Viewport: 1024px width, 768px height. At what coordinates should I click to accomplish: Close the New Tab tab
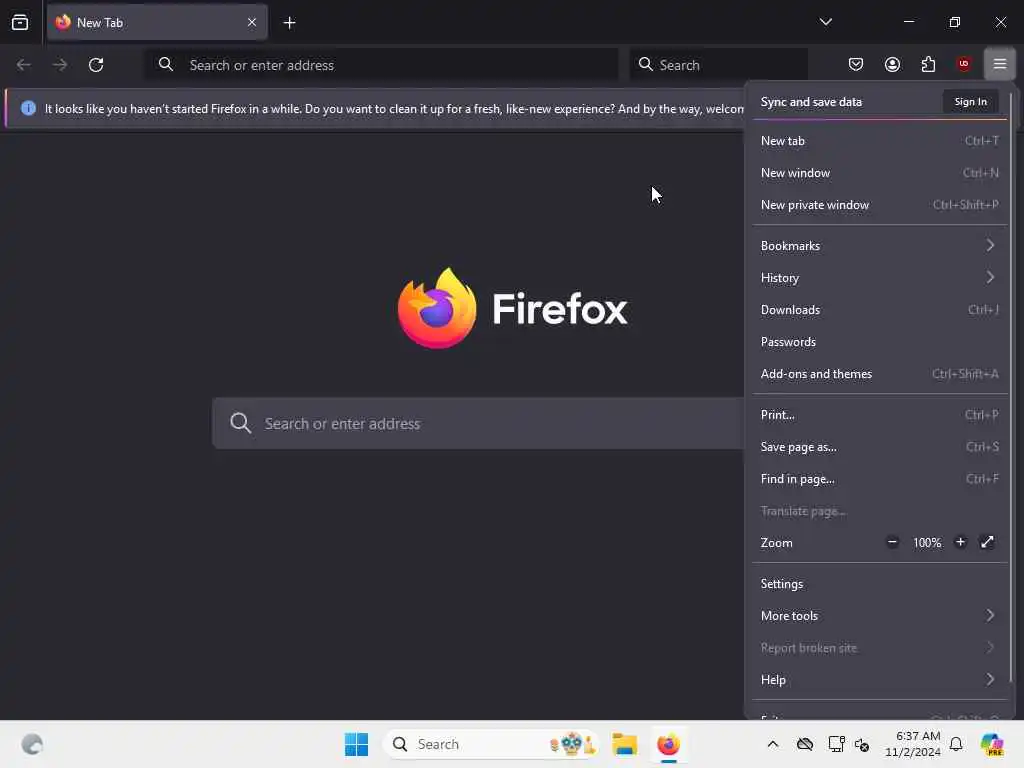[x=251, y=22]
